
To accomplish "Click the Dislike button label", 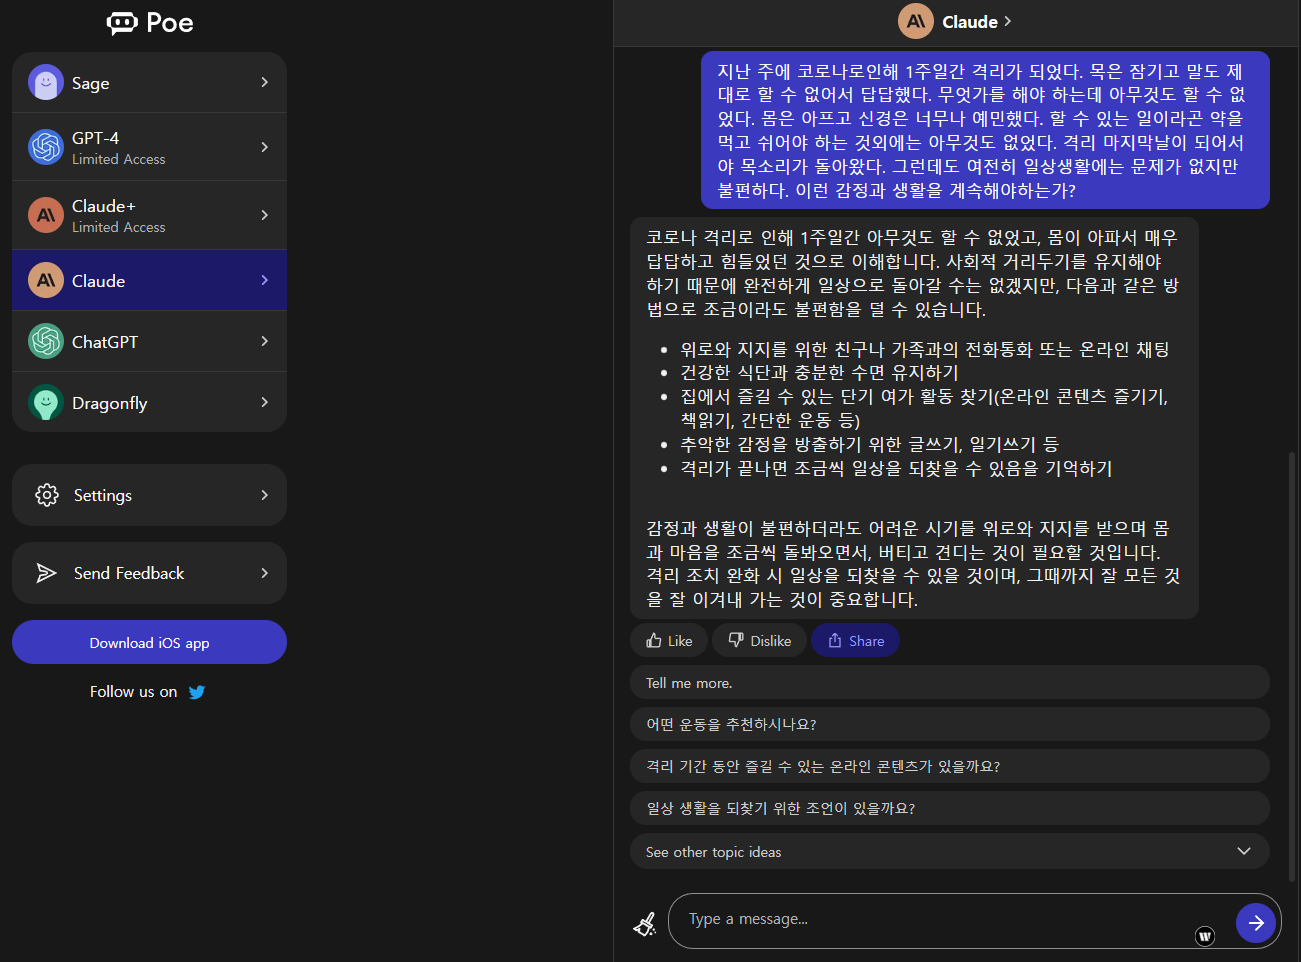I will point(771,641).
